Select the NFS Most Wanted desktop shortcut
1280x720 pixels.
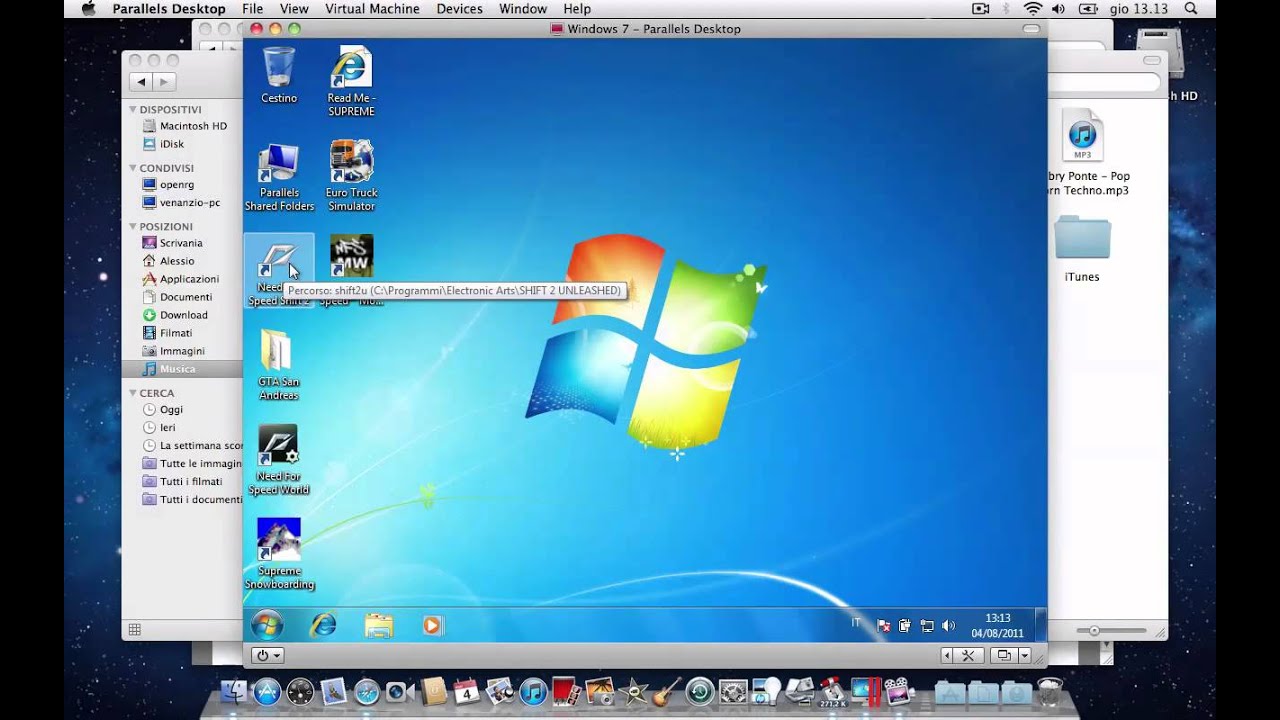(x=351, y=258)
